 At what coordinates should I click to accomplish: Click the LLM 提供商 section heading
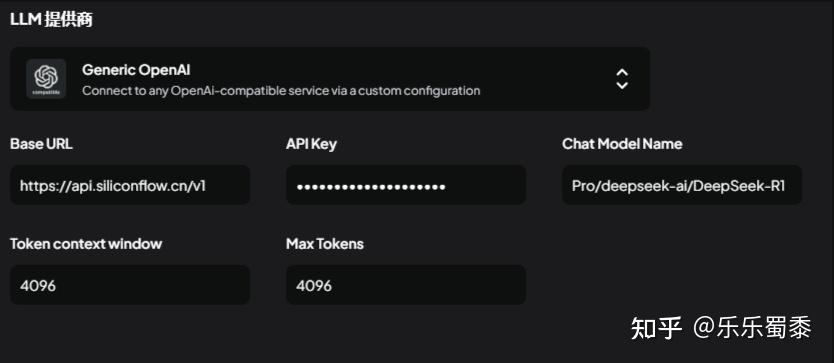click(51, 19)
